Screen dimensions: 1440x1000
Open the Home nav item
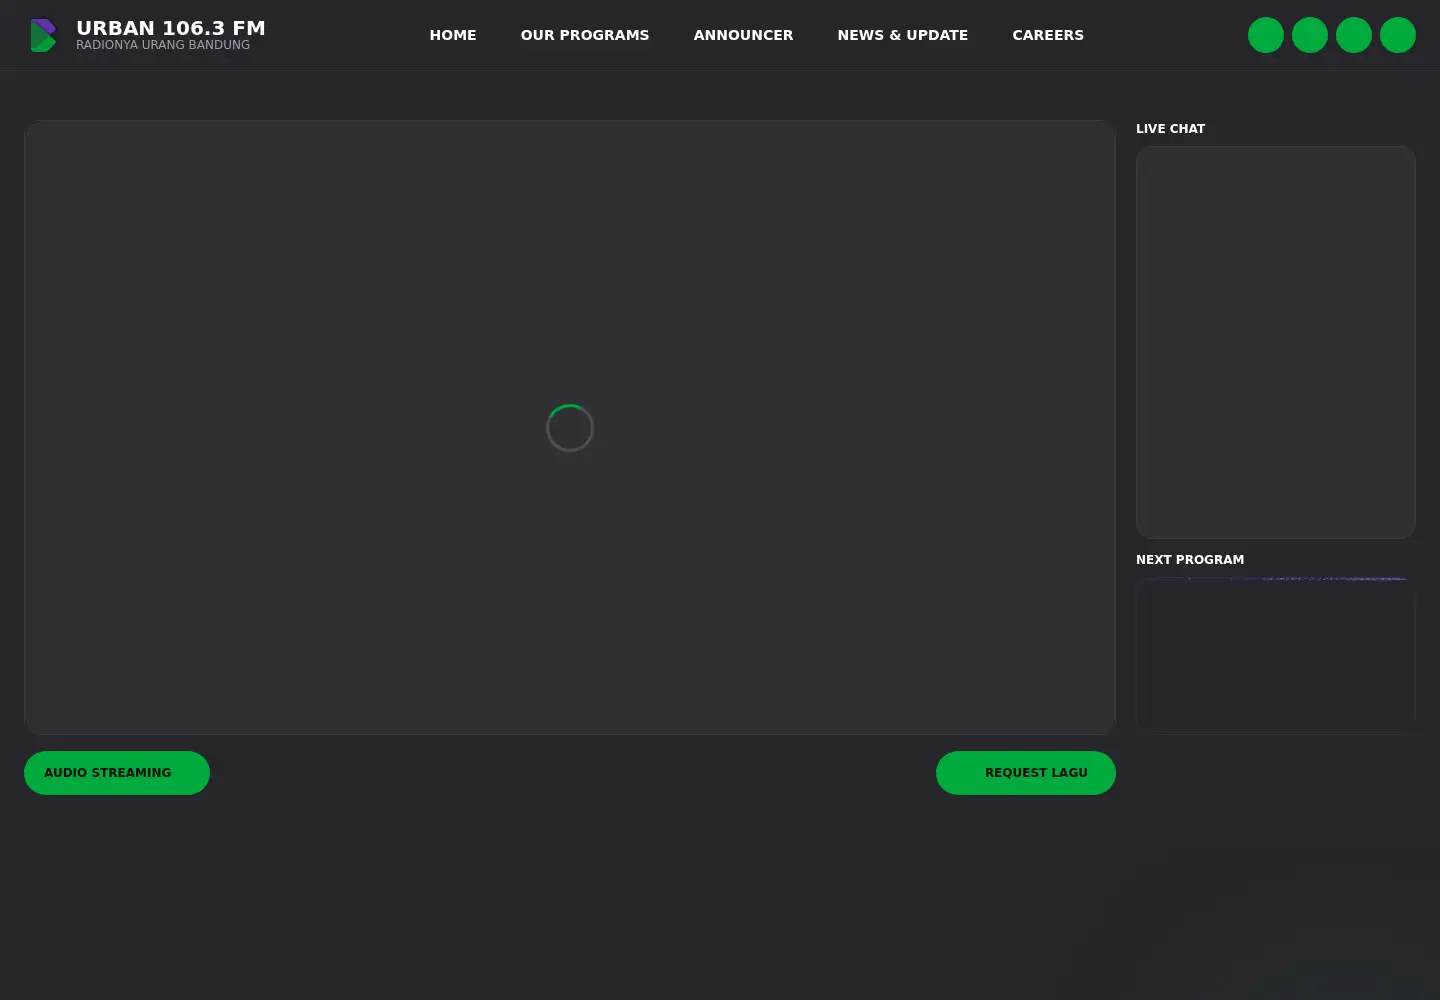pyautogui.click(x=453, y=35)
